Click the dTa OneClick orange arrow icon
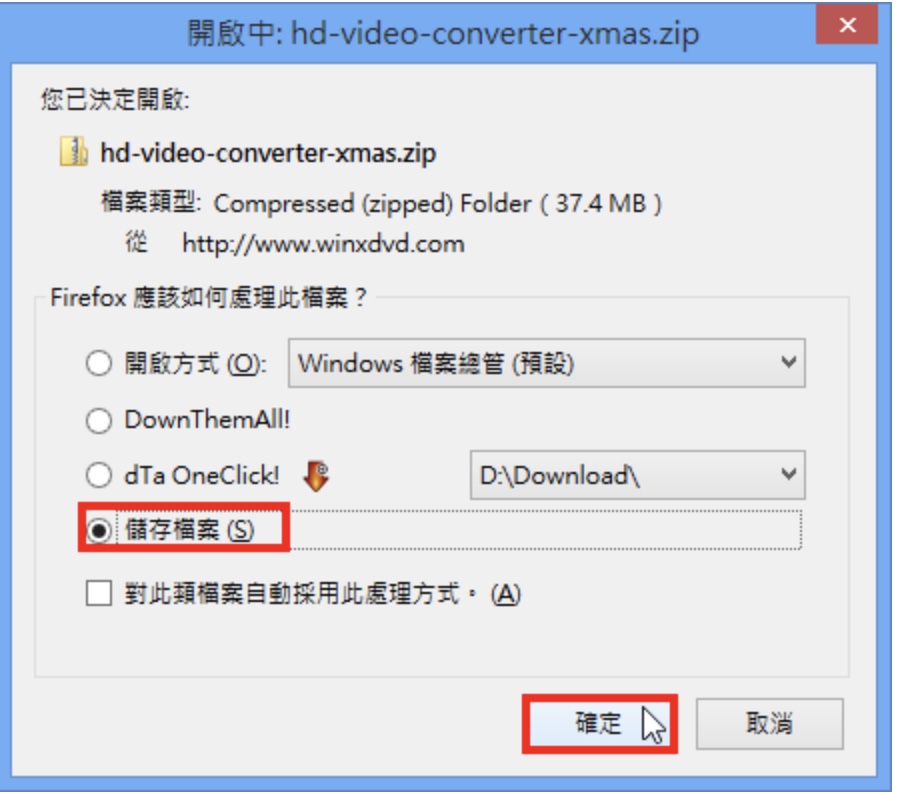 pyautogui.click(x=316, y=476)
